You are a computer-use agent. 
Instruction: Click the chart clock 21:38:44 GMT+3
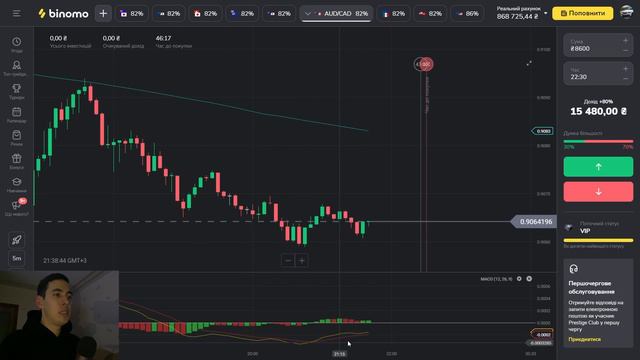[65, 260]
